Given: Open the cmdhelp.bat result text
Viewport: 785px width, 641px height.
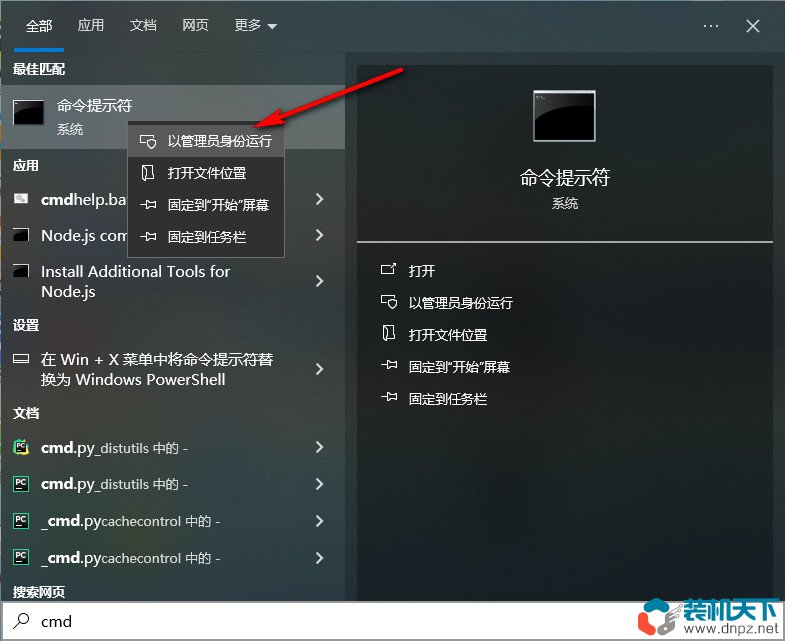Looking at the screenshot, I should point(84,199).
